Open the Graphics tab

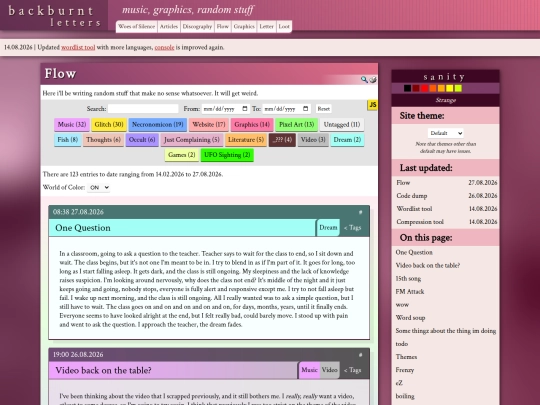click(x=244, y=27)
